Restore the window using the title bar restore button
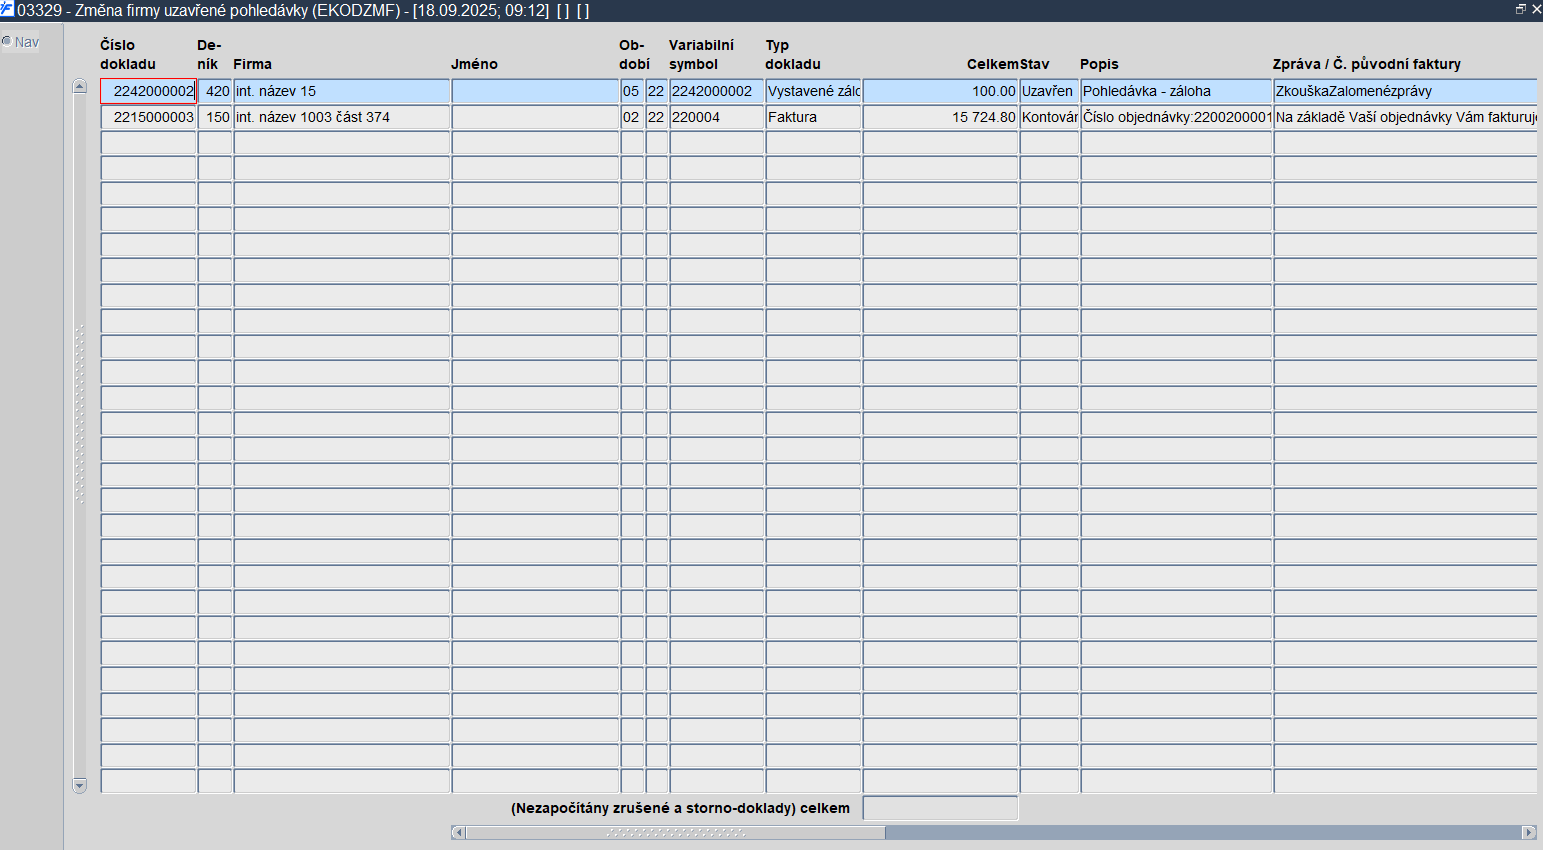The image size is (1543, 850). click(x=1521, y=9)
